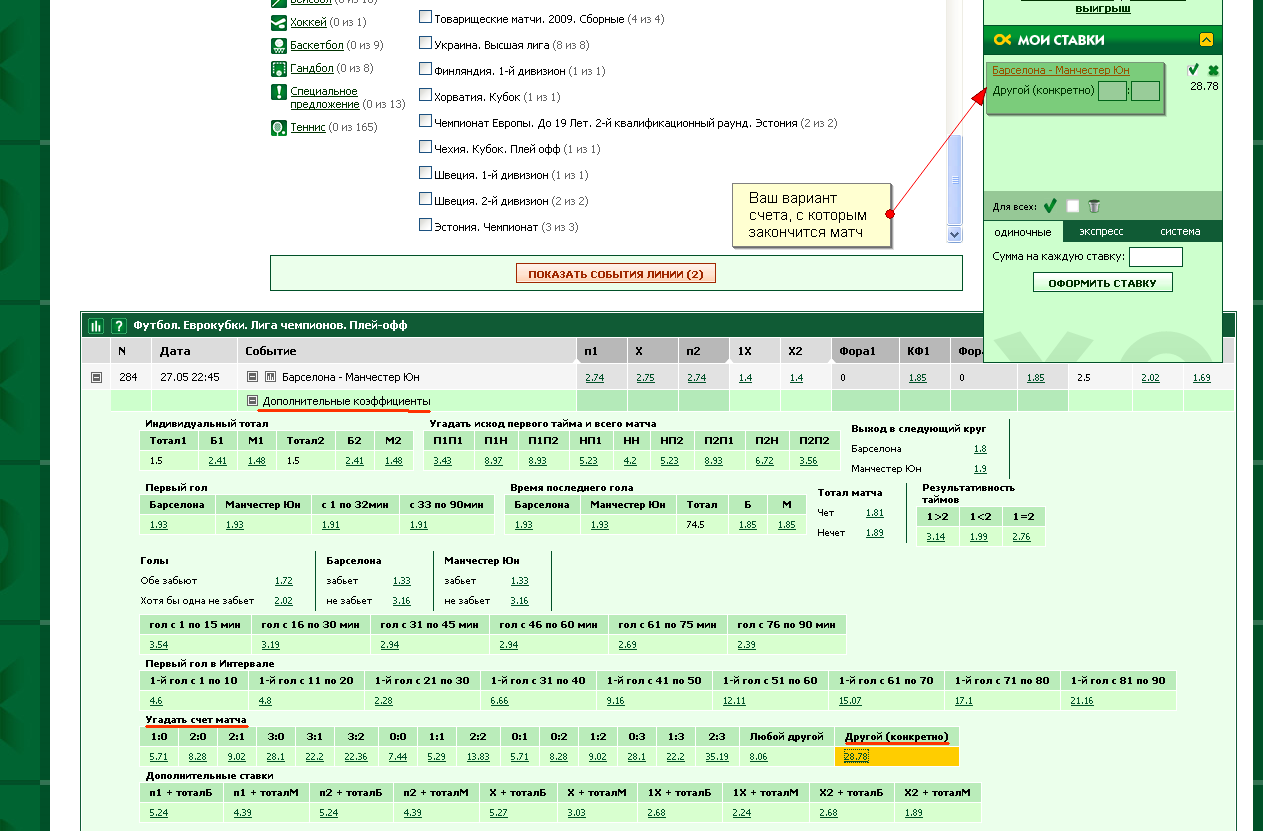The width and height of the screenshot is (1263, 831).
Task: Remove Барселона bet with green cross
Action: pyautogui.click(x=1213, y=70)
